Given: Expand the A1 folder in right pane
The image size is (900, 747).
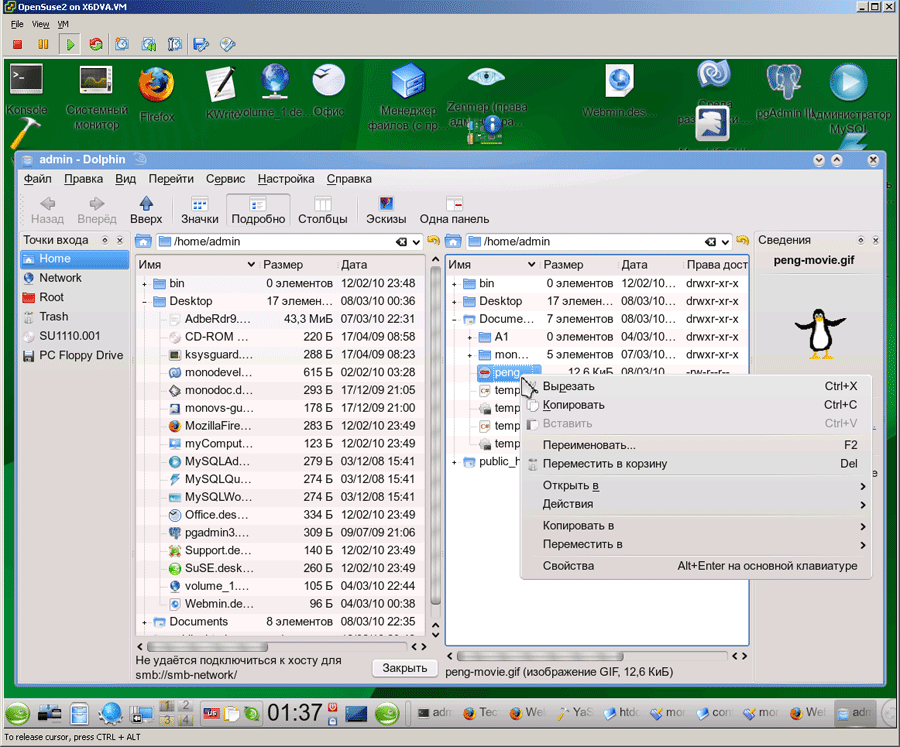Looking at the screenshot, I should pyautogui.click(x=470, y=337).
